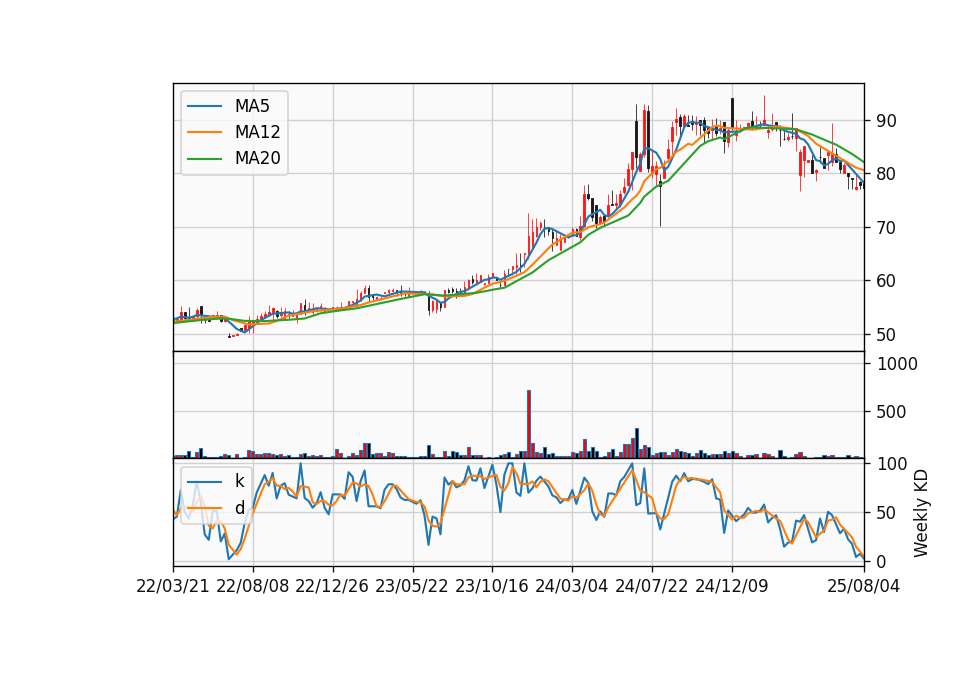Click the green MA20 legend line sample
The image size is (960, 690).
point(204,159)
